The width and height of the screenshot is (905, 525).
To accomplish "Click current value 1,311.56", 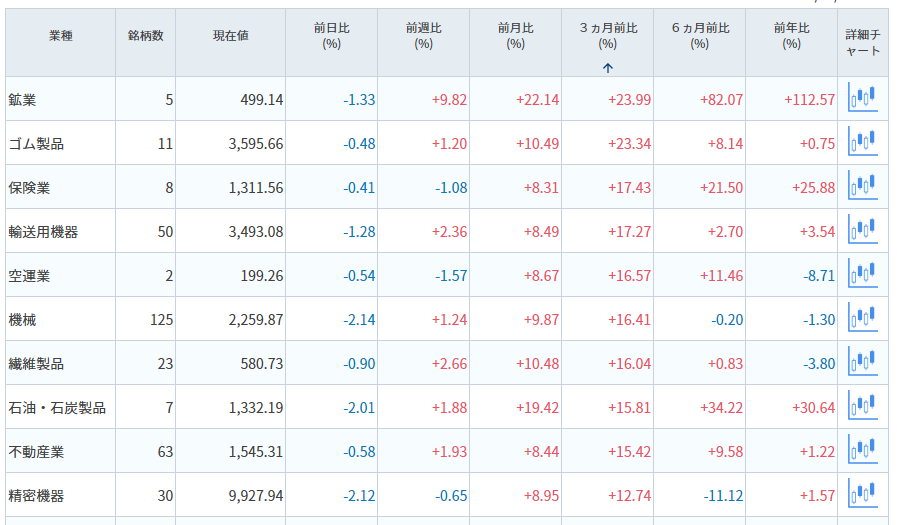I will coord(256,188).
